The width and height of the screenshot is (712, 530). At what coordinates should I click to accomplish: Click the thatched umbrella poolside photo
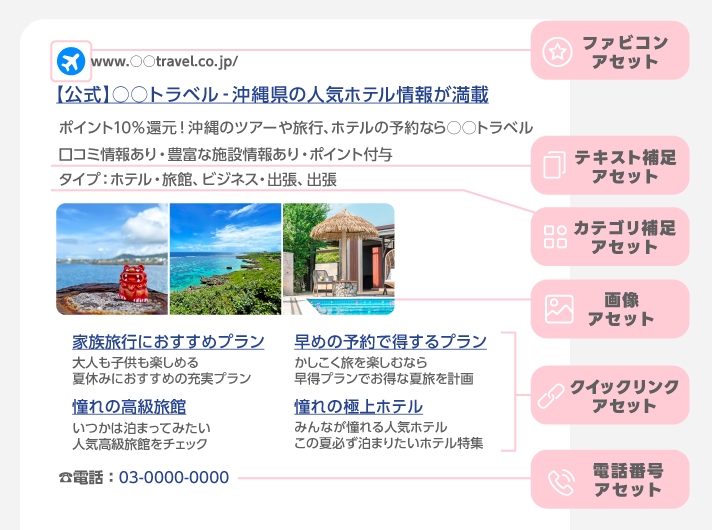[339, 259]
